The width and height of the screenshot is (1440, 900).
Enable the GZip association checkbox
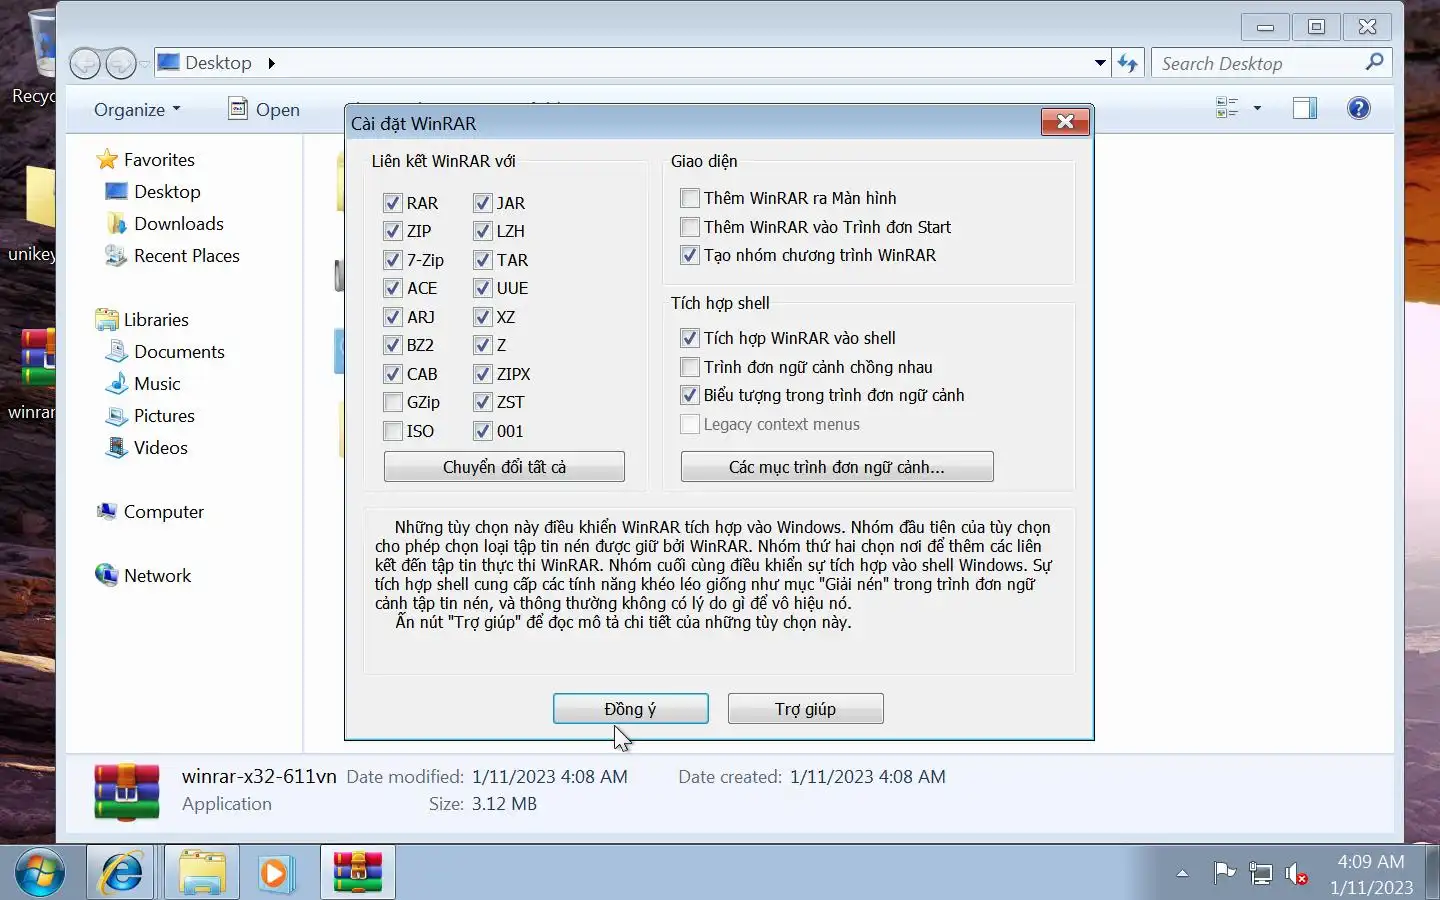click(393, 402)
